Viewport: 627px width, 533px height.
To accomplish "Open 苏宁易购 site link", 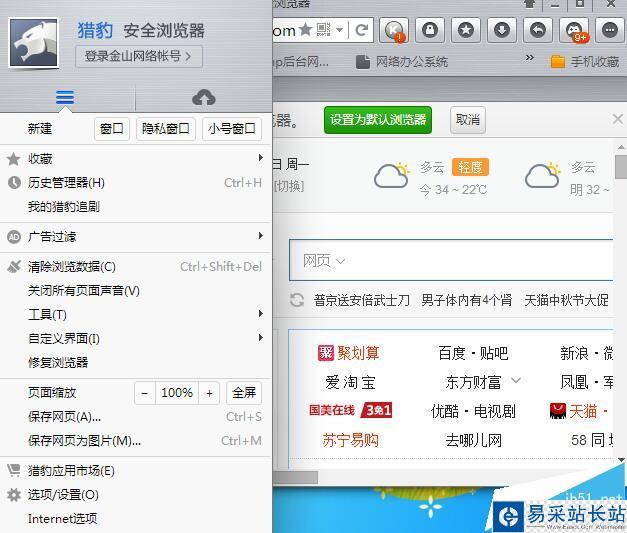I will pyautogui.click(x=350, y=440).
